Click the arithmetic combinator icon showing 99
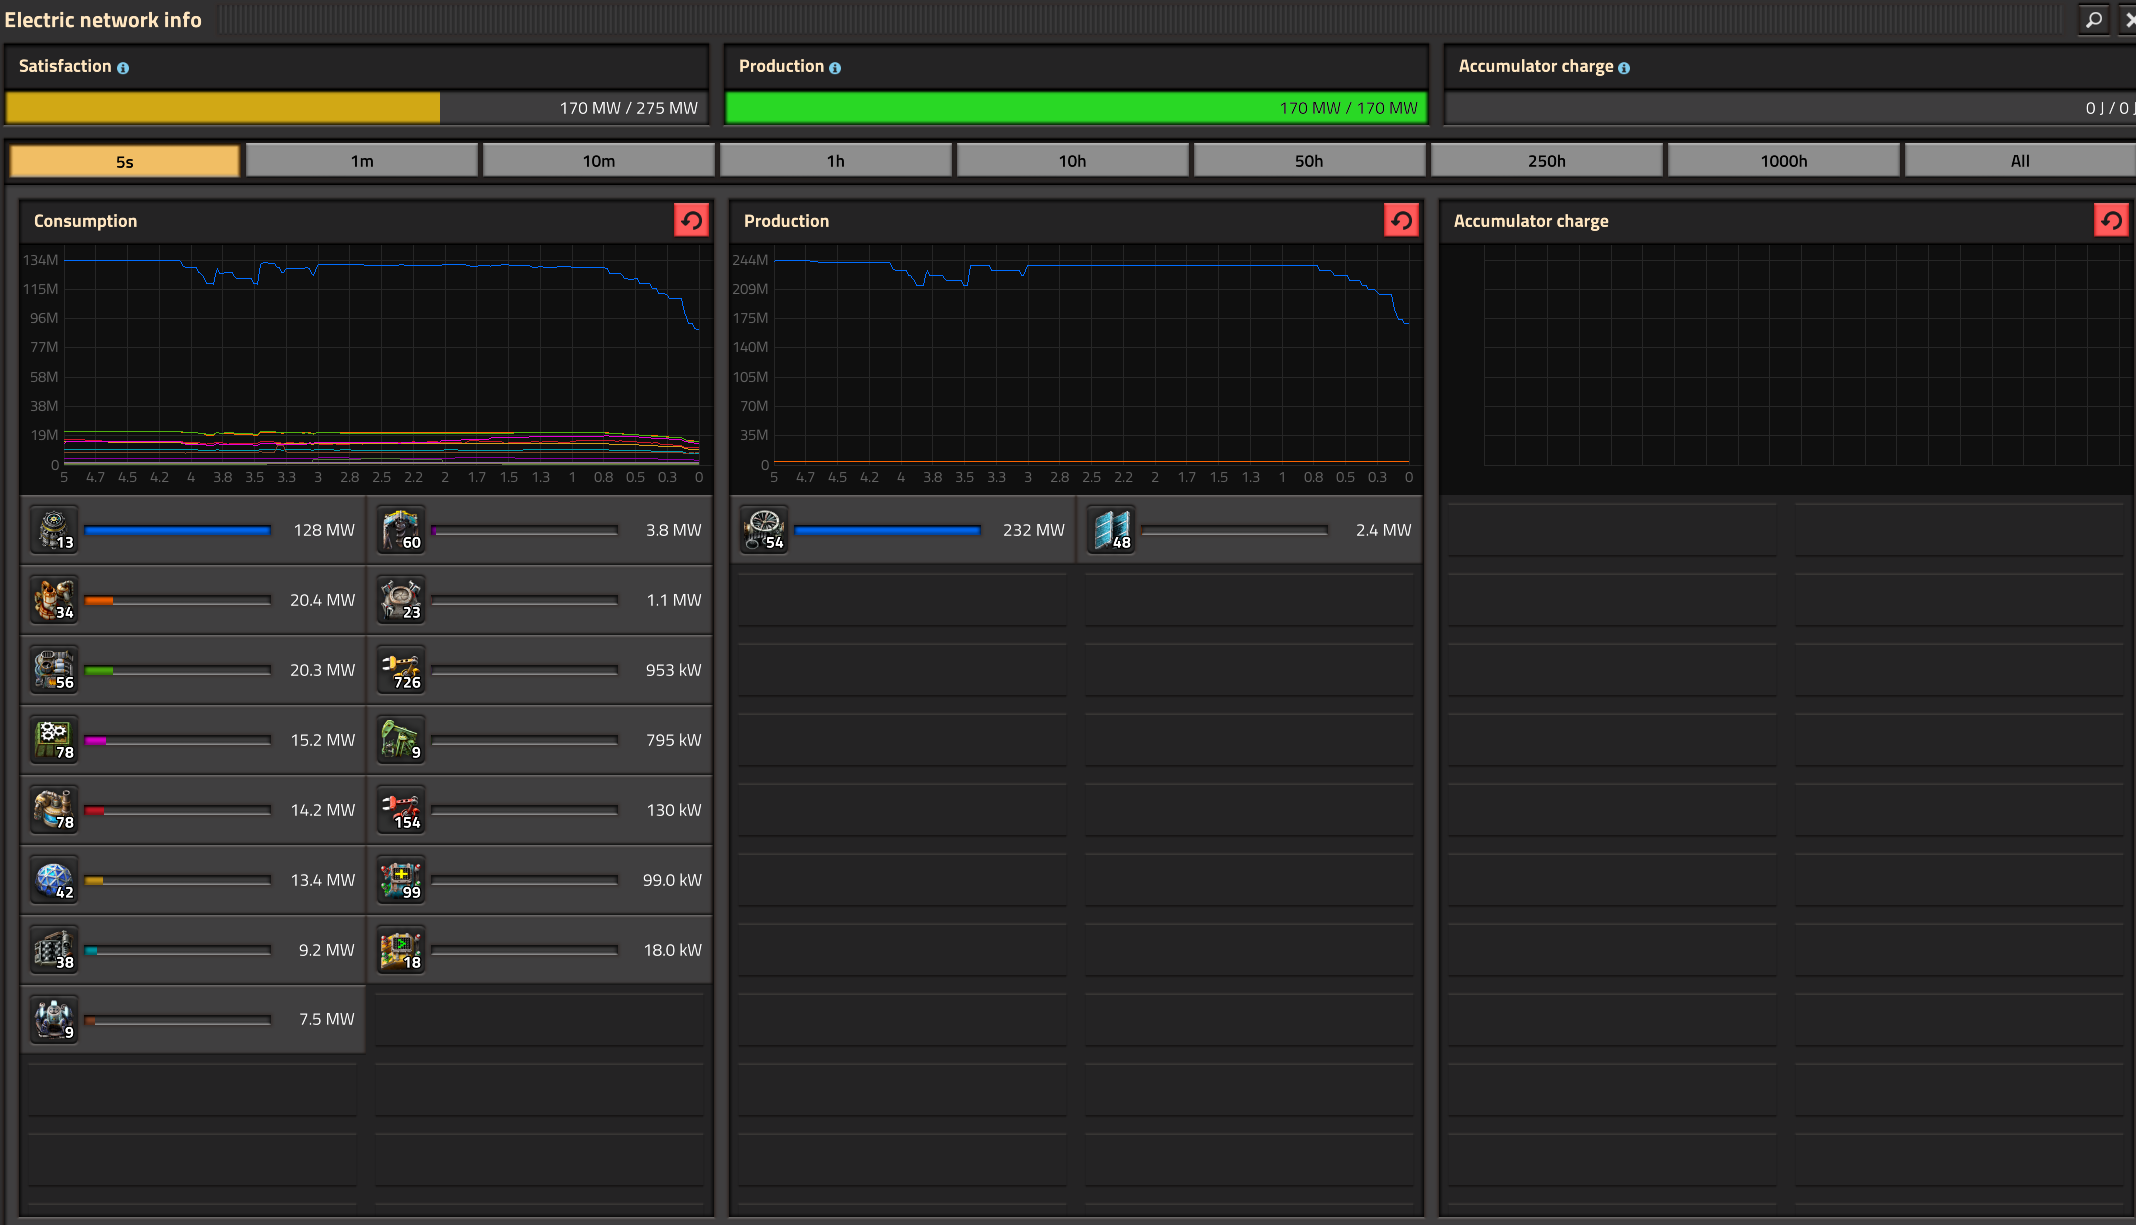The width and height of the screenshot is (2136, 1225). [401, 880]
